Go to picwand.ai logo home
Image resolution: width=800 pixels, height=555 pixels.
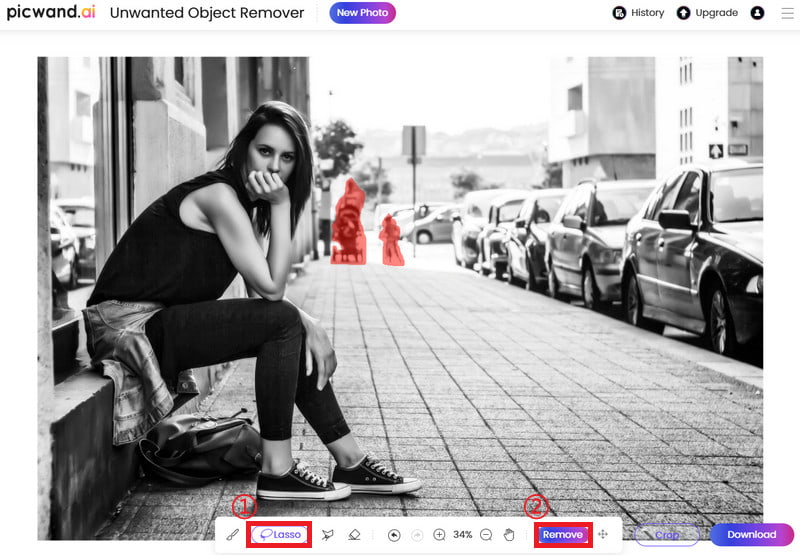coord(51,12)
